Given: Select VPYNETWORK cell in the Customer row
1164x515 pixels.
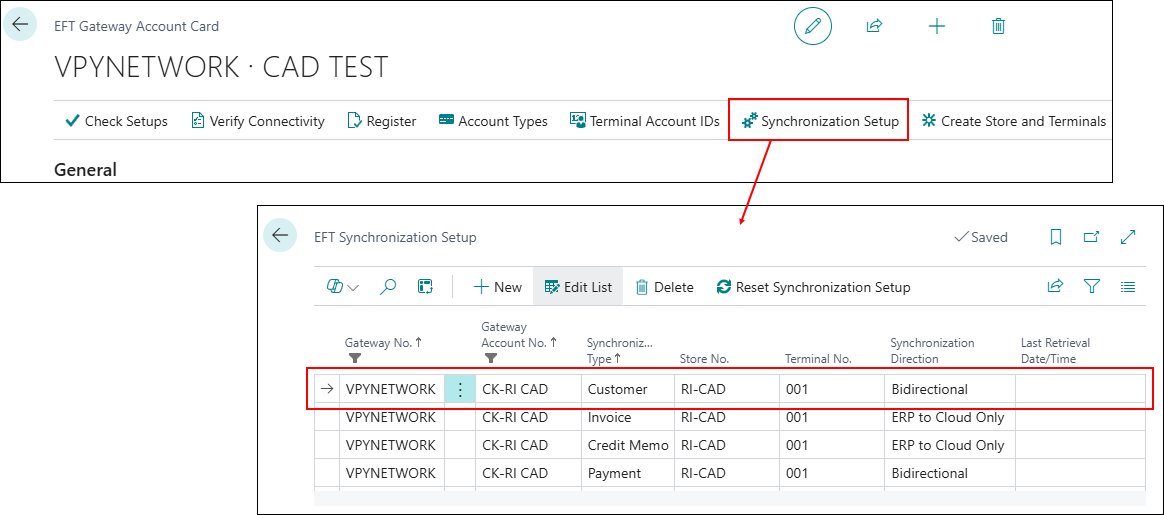Looking at the screenshot, I should point(391,389).
